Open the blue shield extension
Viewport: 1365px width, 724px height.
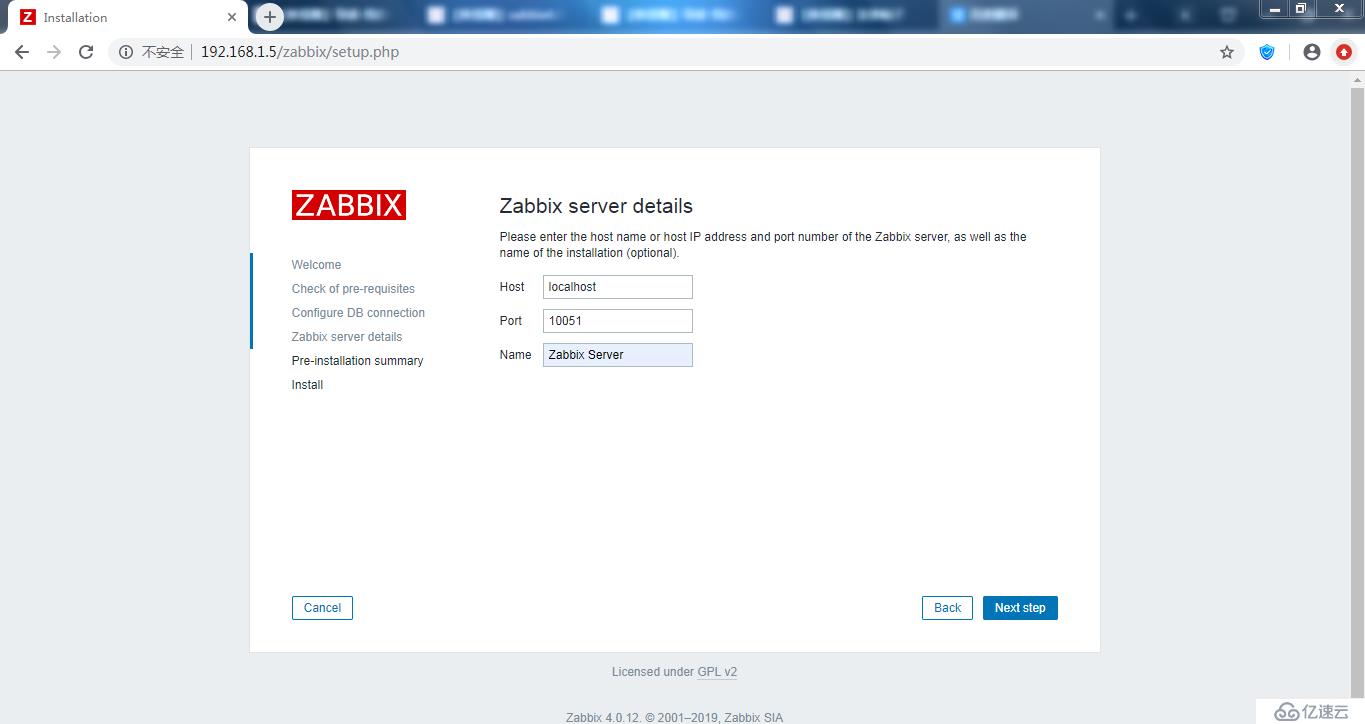coord(1267,52)
